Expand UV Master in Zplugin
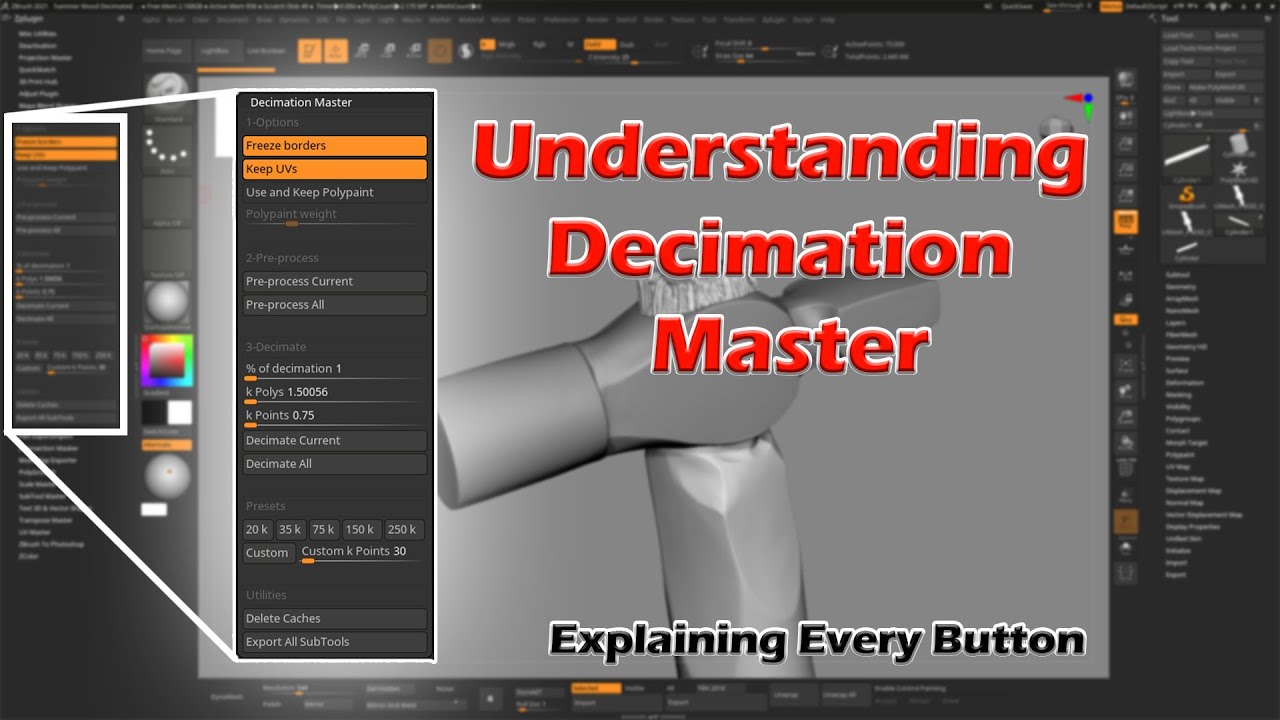Image resolution: width=1280 pixels, height=720 pixels. click(x=34, y=532)
